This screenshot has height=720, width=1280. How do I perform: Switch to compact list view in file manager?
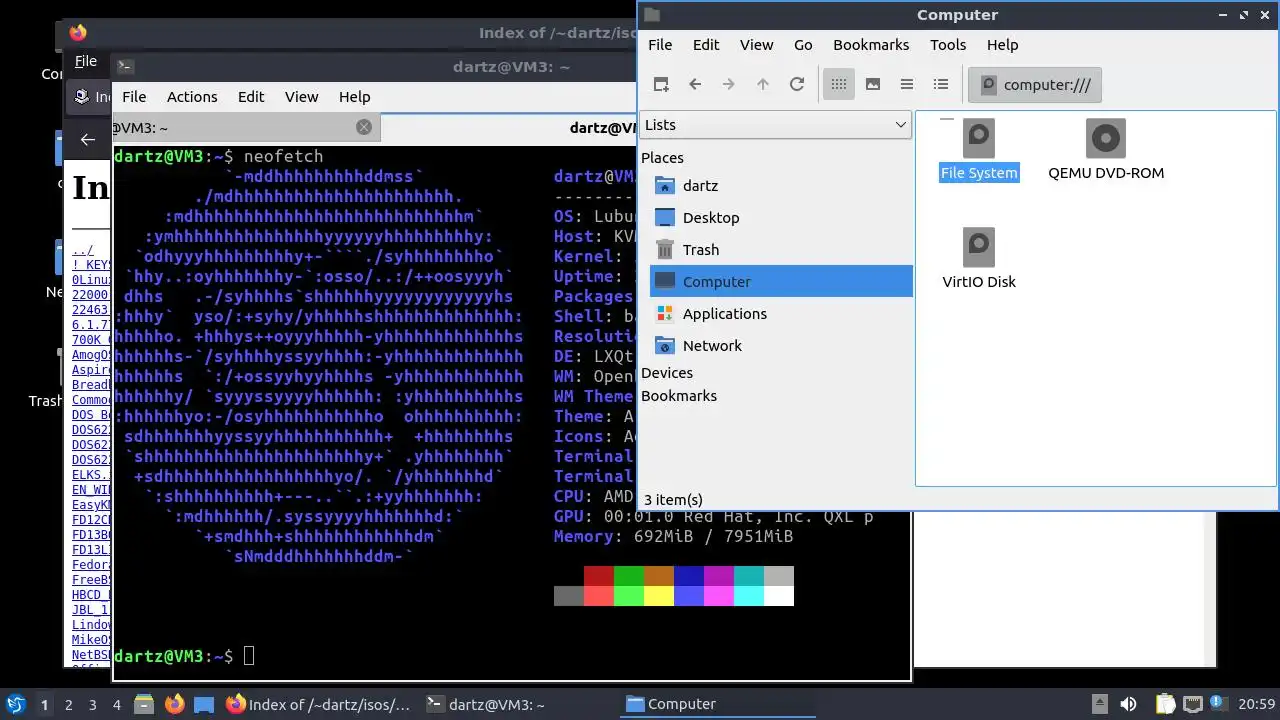coord(907,84)
